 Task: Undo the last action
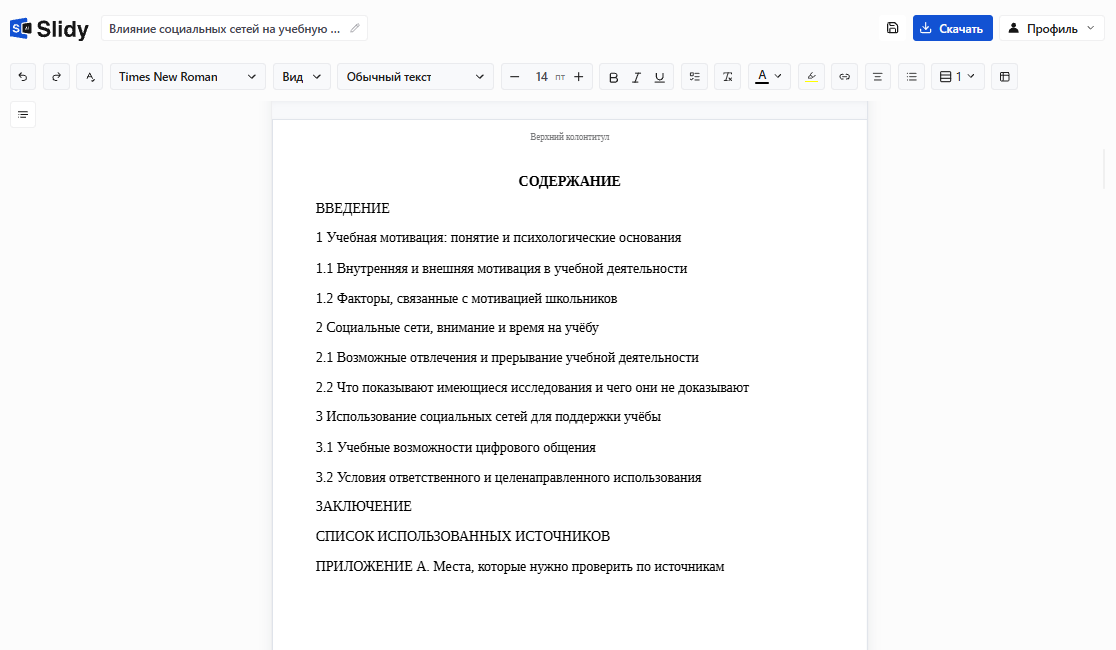(x=23, y=77)
